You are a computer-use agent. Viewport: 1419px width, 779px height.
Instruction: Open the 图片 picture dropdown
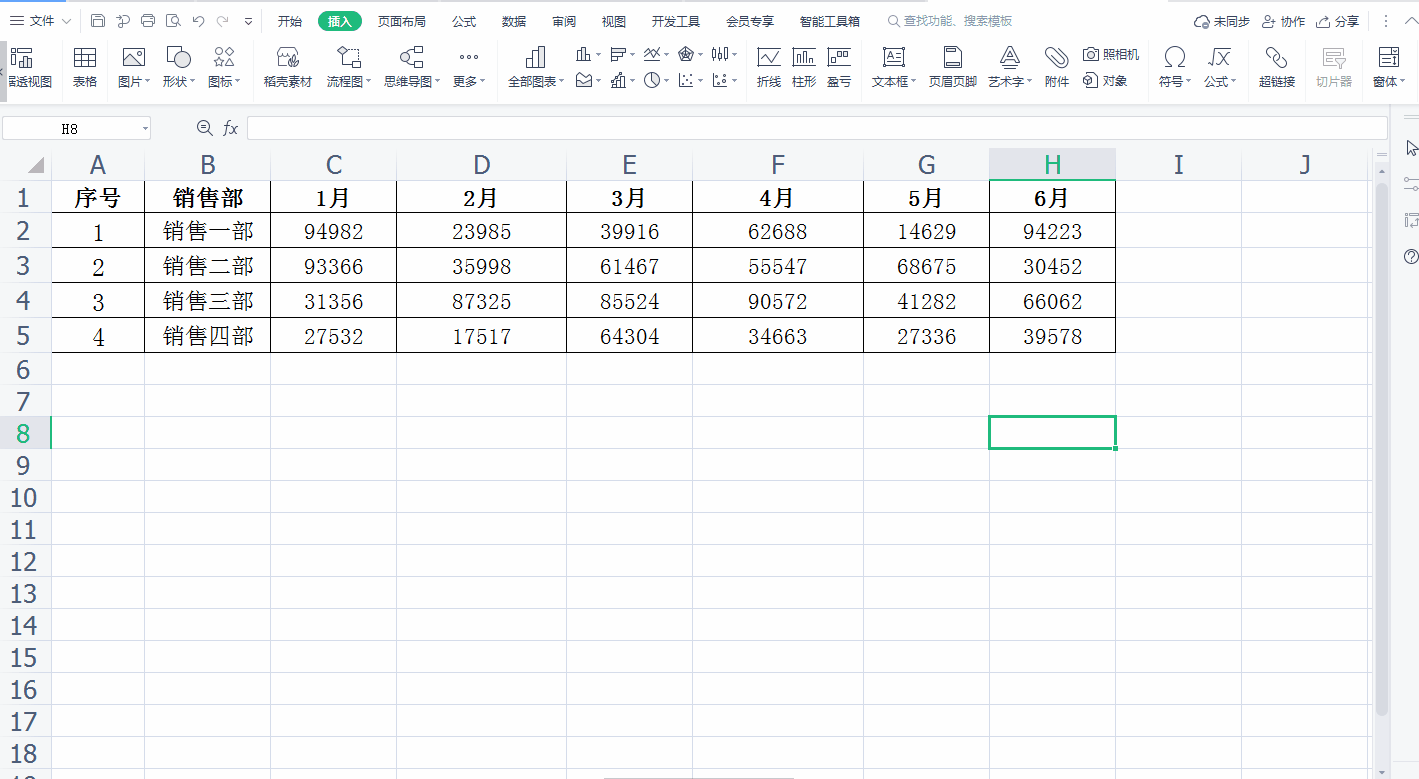[x=134, y=68]
